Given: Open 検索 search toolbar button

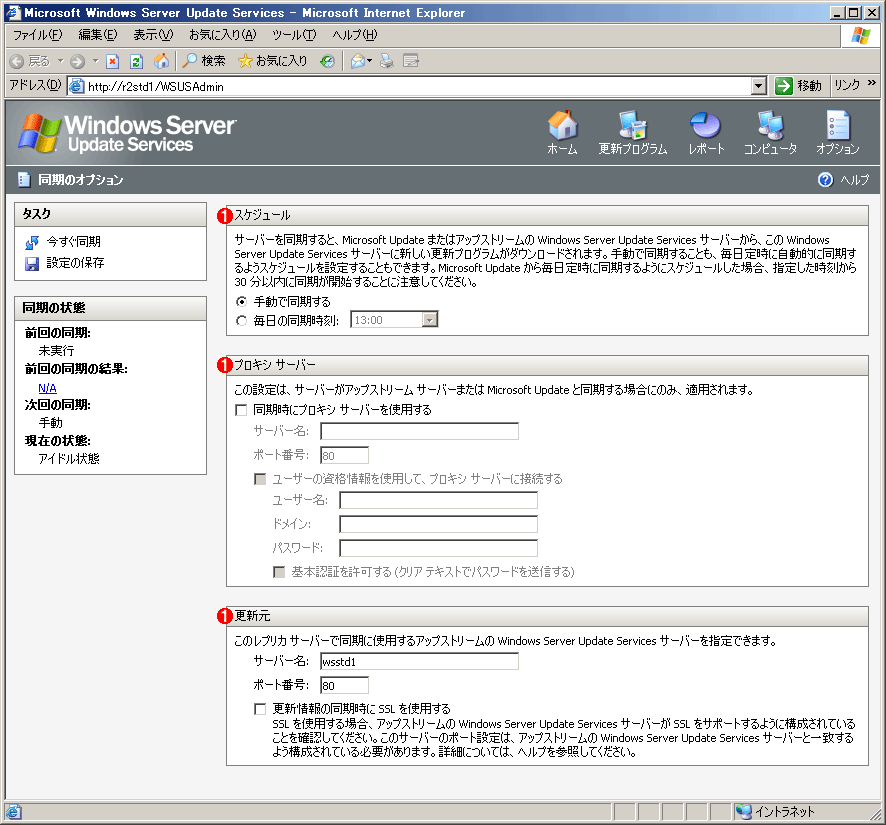Looking at the screenshot, I should coord(205,60).
